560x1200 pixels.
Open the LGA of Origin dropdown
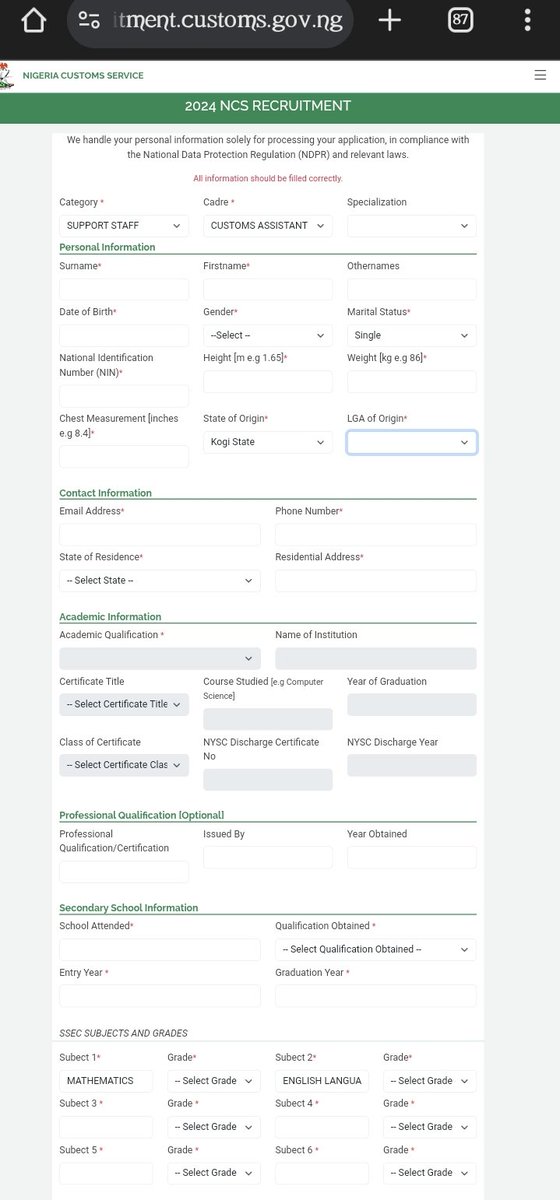[x=412, y=441]
